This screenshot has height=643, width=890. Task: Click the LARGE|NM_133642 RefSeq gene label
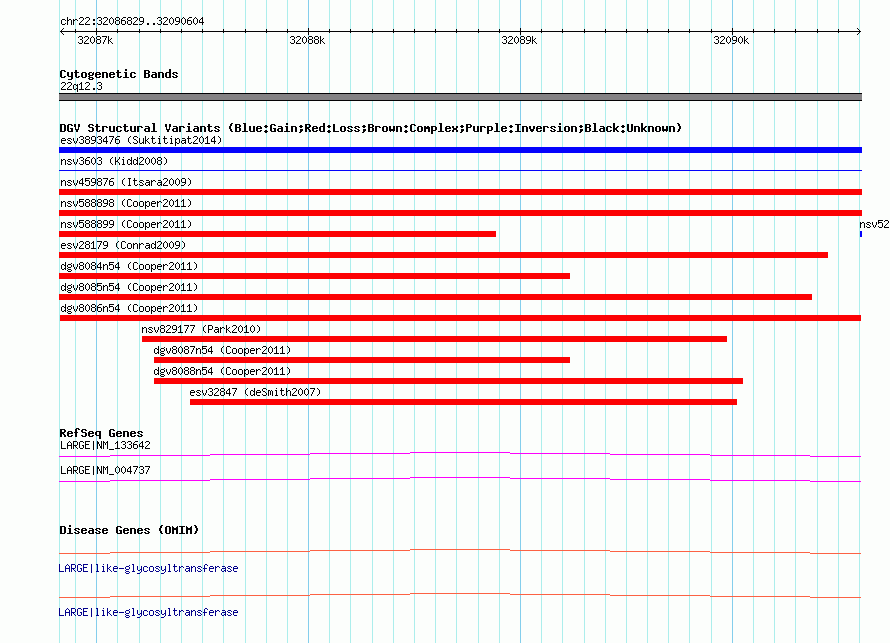click(105, 445)
